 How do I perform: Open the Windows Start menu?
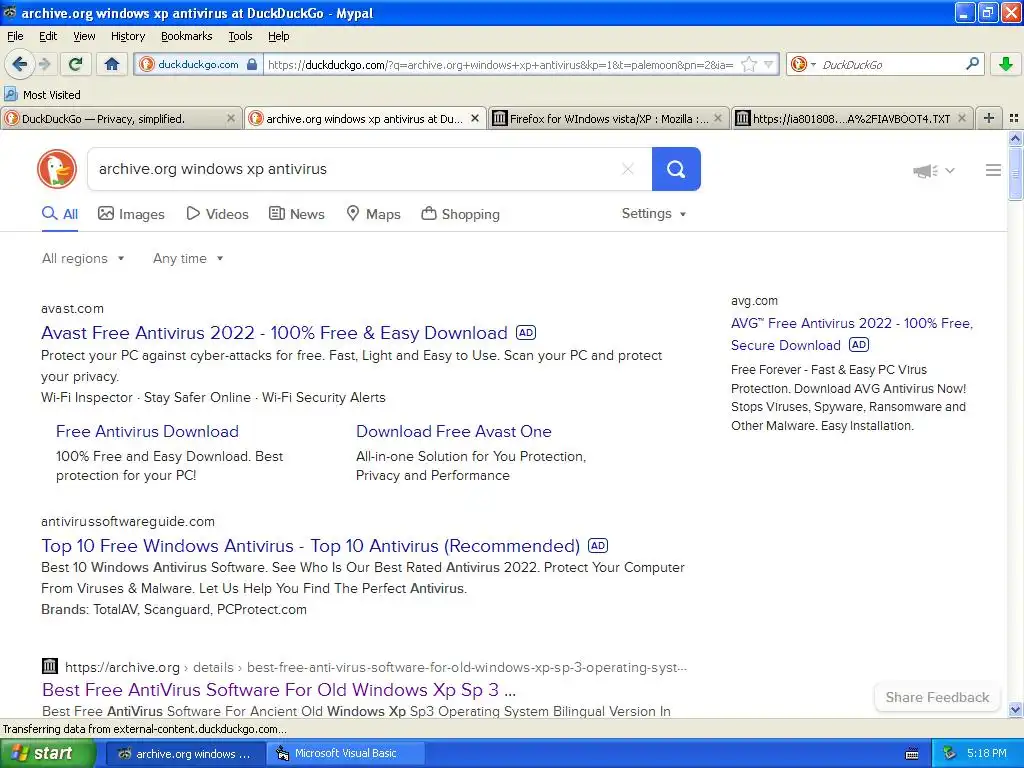click(48, 753)
